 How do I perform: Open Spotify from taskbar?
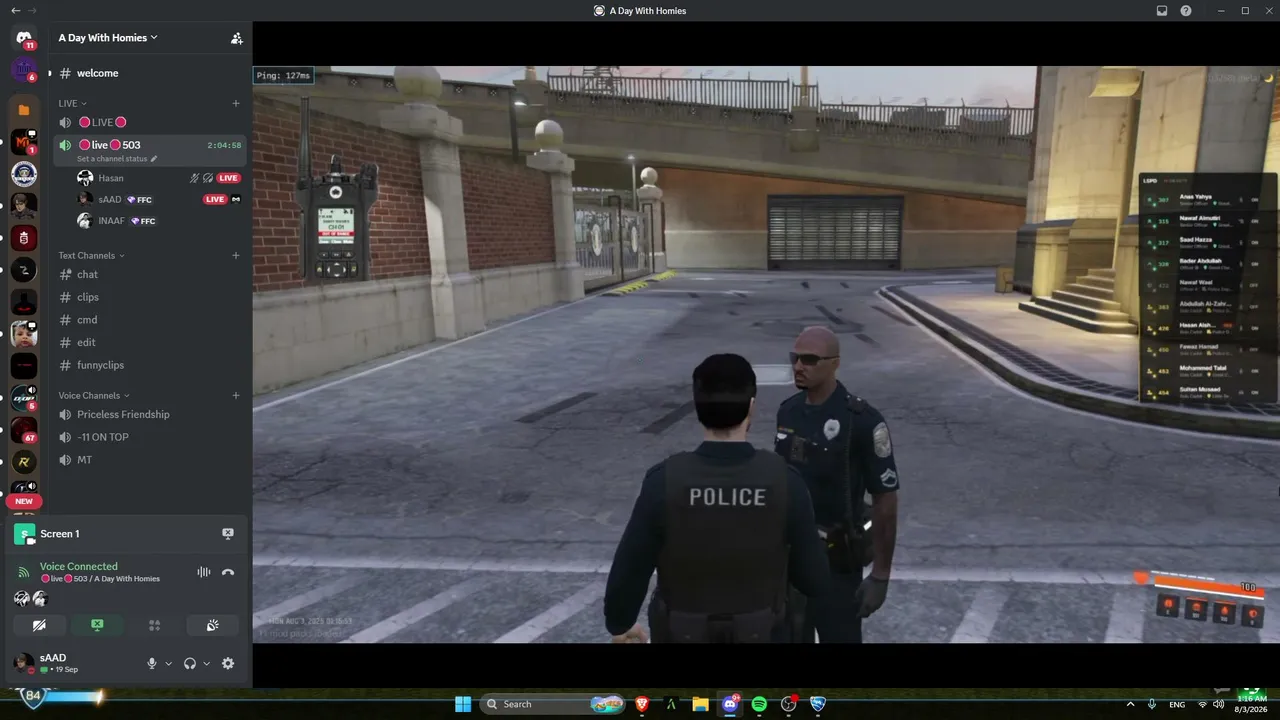(x=759, y=704)
